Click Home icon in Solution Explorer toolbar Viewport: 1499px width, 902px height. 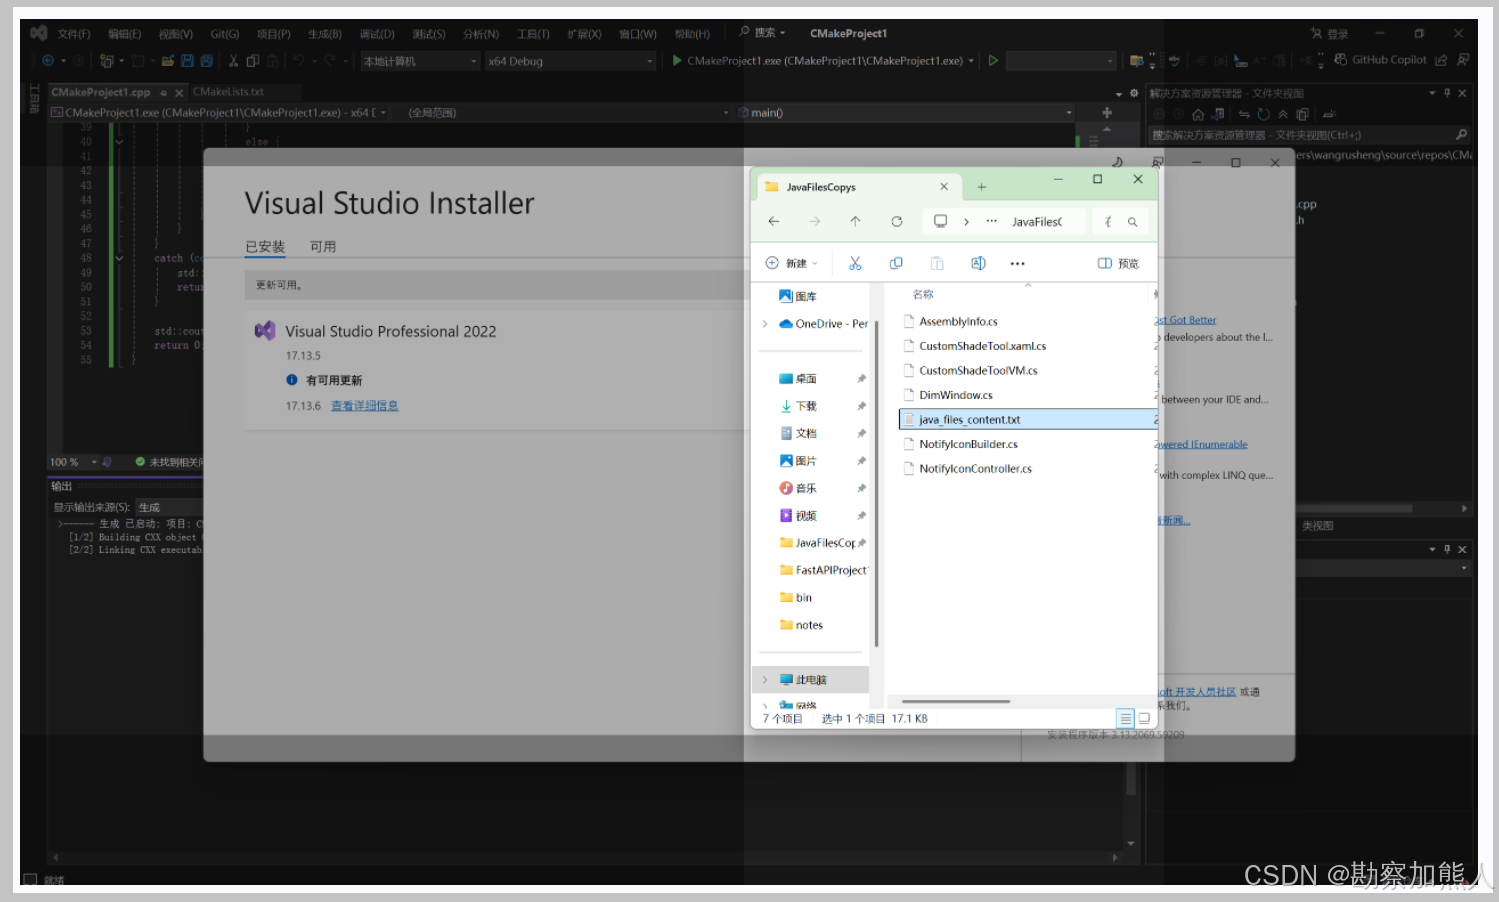[x=1198, y=114]
